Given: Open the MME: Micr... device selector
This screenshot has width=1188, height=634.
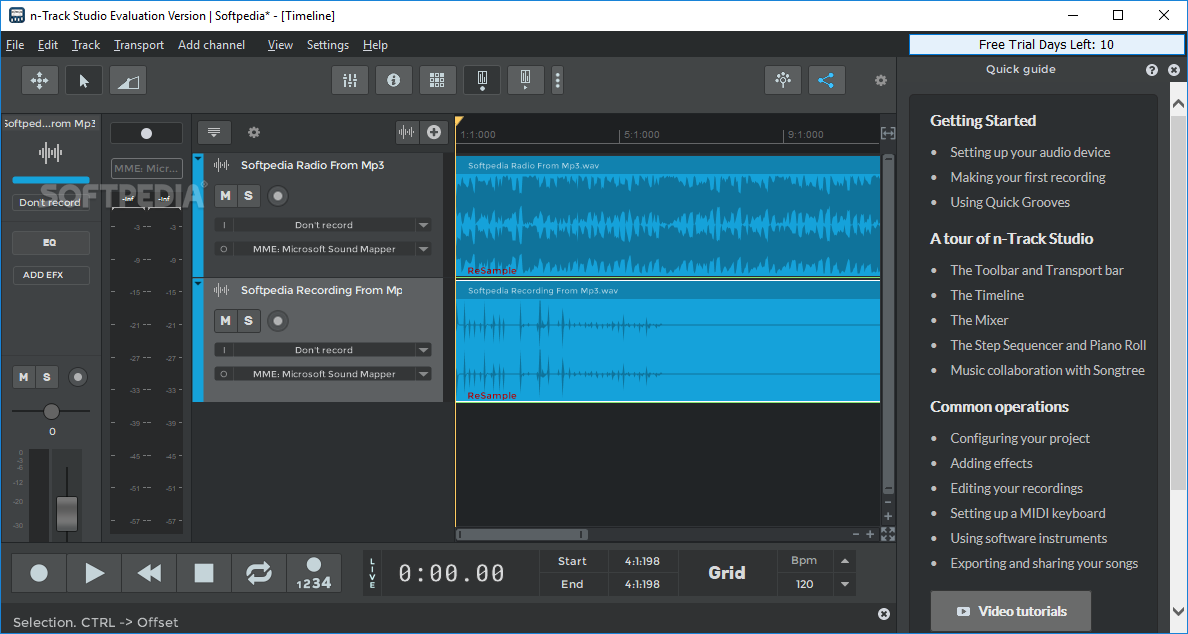Looking at the screenshot, I should pyautogui.click(x=147, y=168).
